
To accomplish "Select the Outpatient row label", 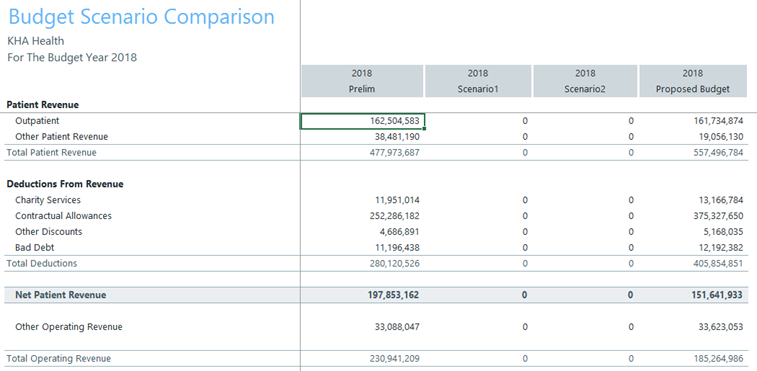I will point(37,121).
